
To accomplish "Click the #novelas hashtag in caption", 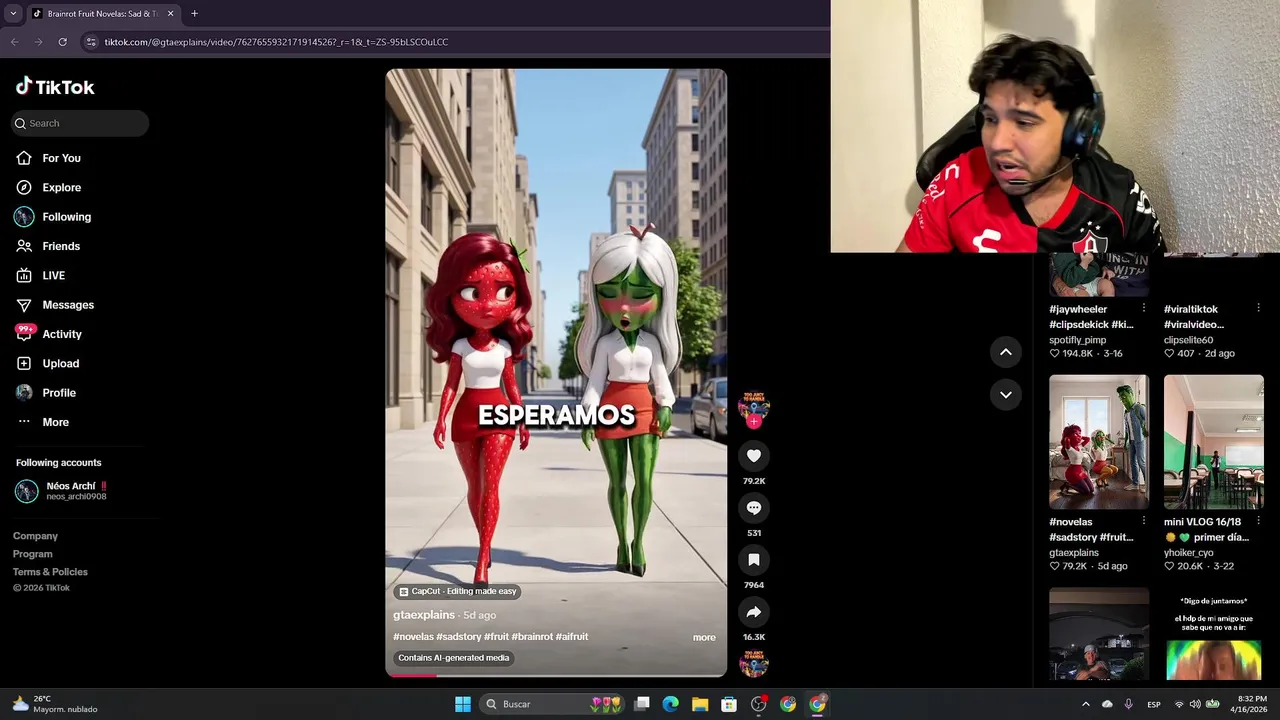I will click(x=413, y=637).
